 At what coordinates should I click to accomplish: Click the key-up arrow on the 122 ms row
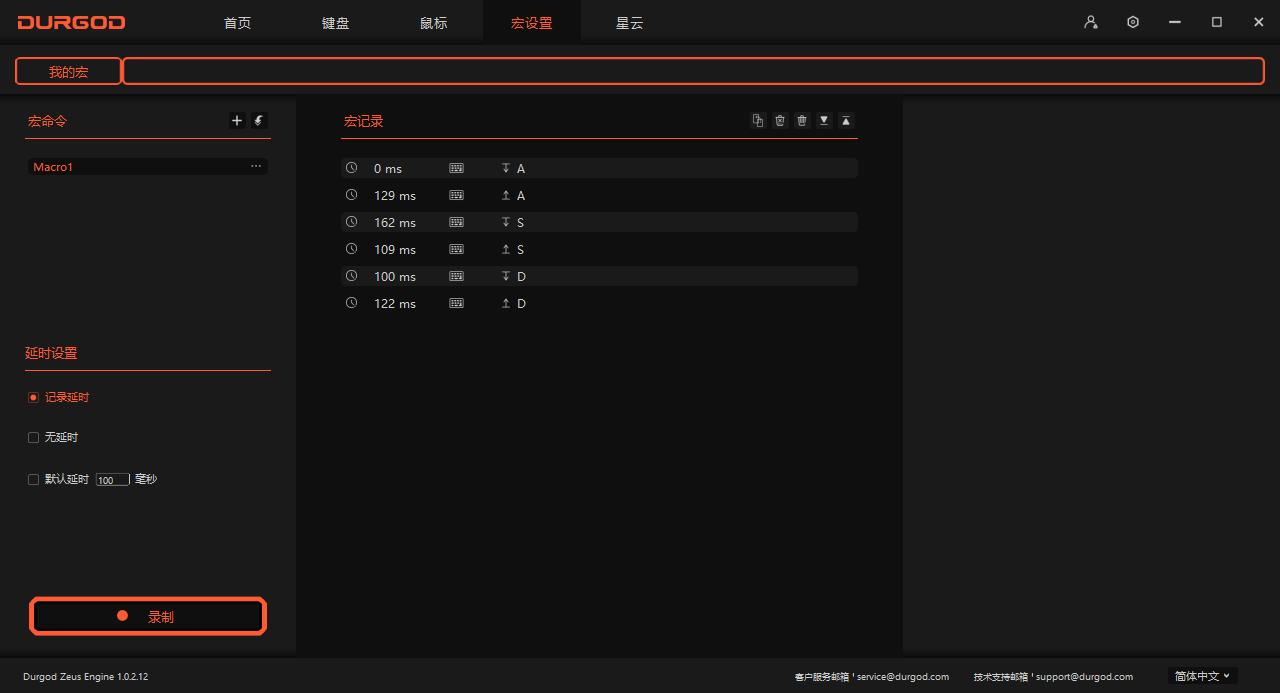pos(506,303)
